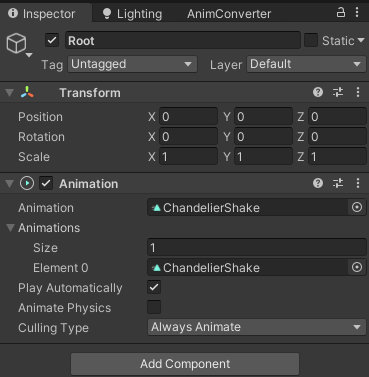Click the Culling Type label

click(x=53, y=328)
